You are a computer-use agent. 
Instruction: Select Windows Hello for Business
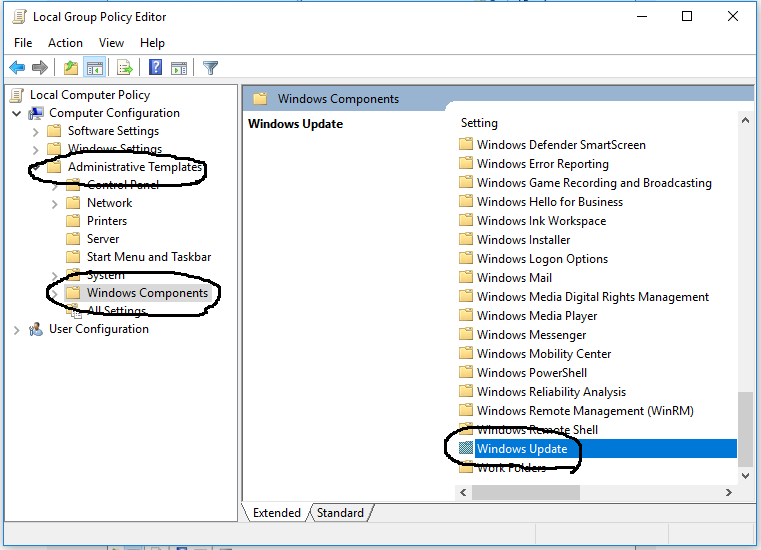tap(549, 201)
